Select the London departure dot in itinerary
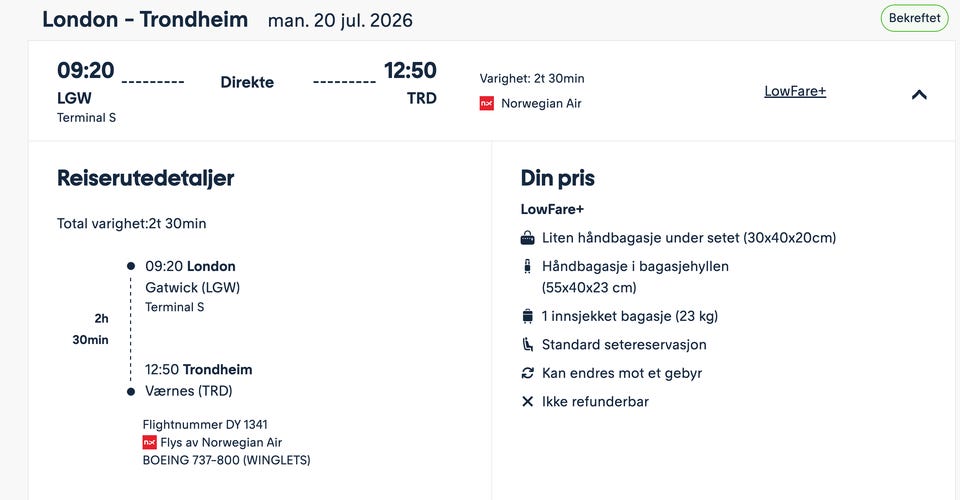The width and height of the screenshot is (960, 500). click(130, 266)
